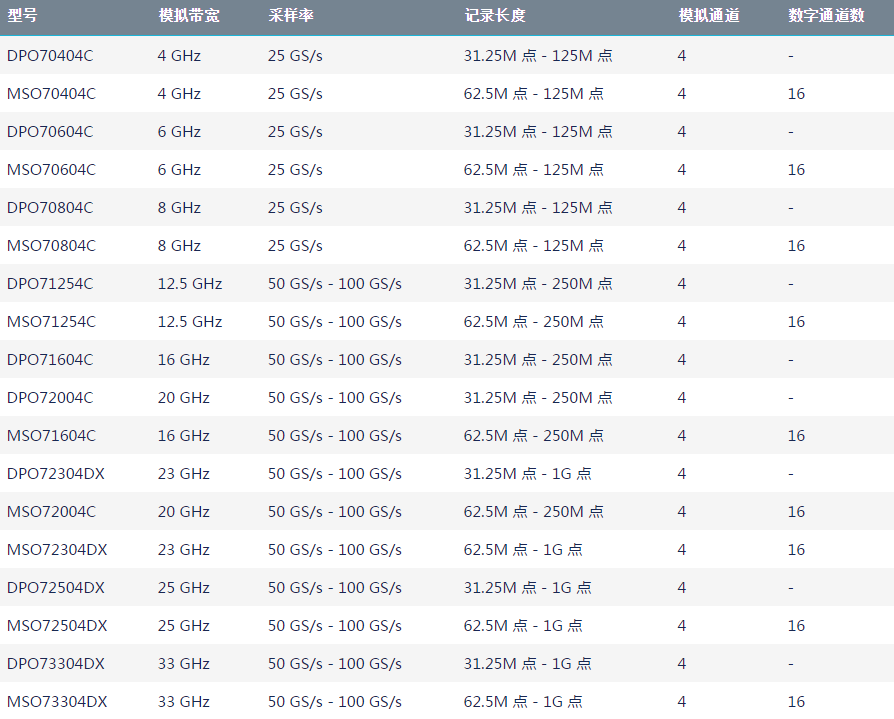
Task: Click the DPO70804C model name
Action: tap(50, 208)
